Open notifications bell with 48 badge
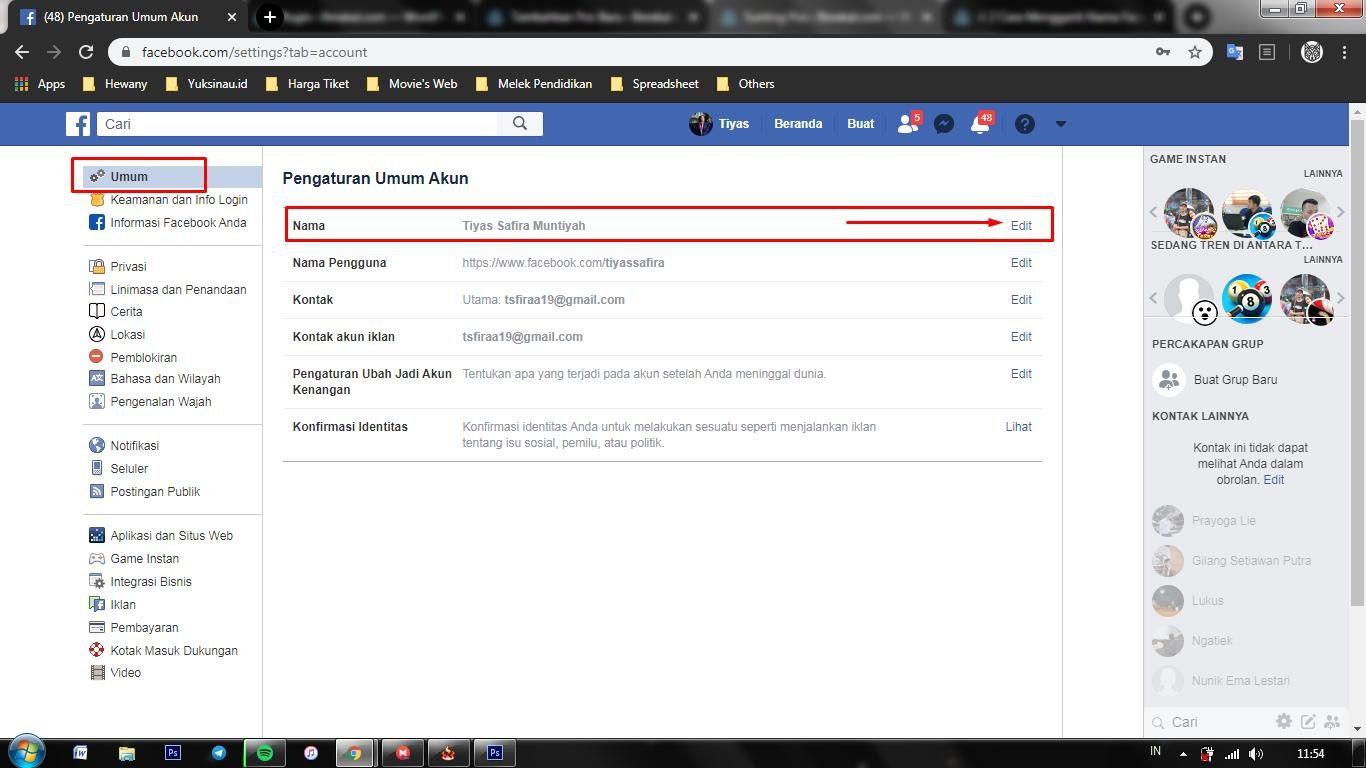This screenshot has height=768, width=1366. 981,124
